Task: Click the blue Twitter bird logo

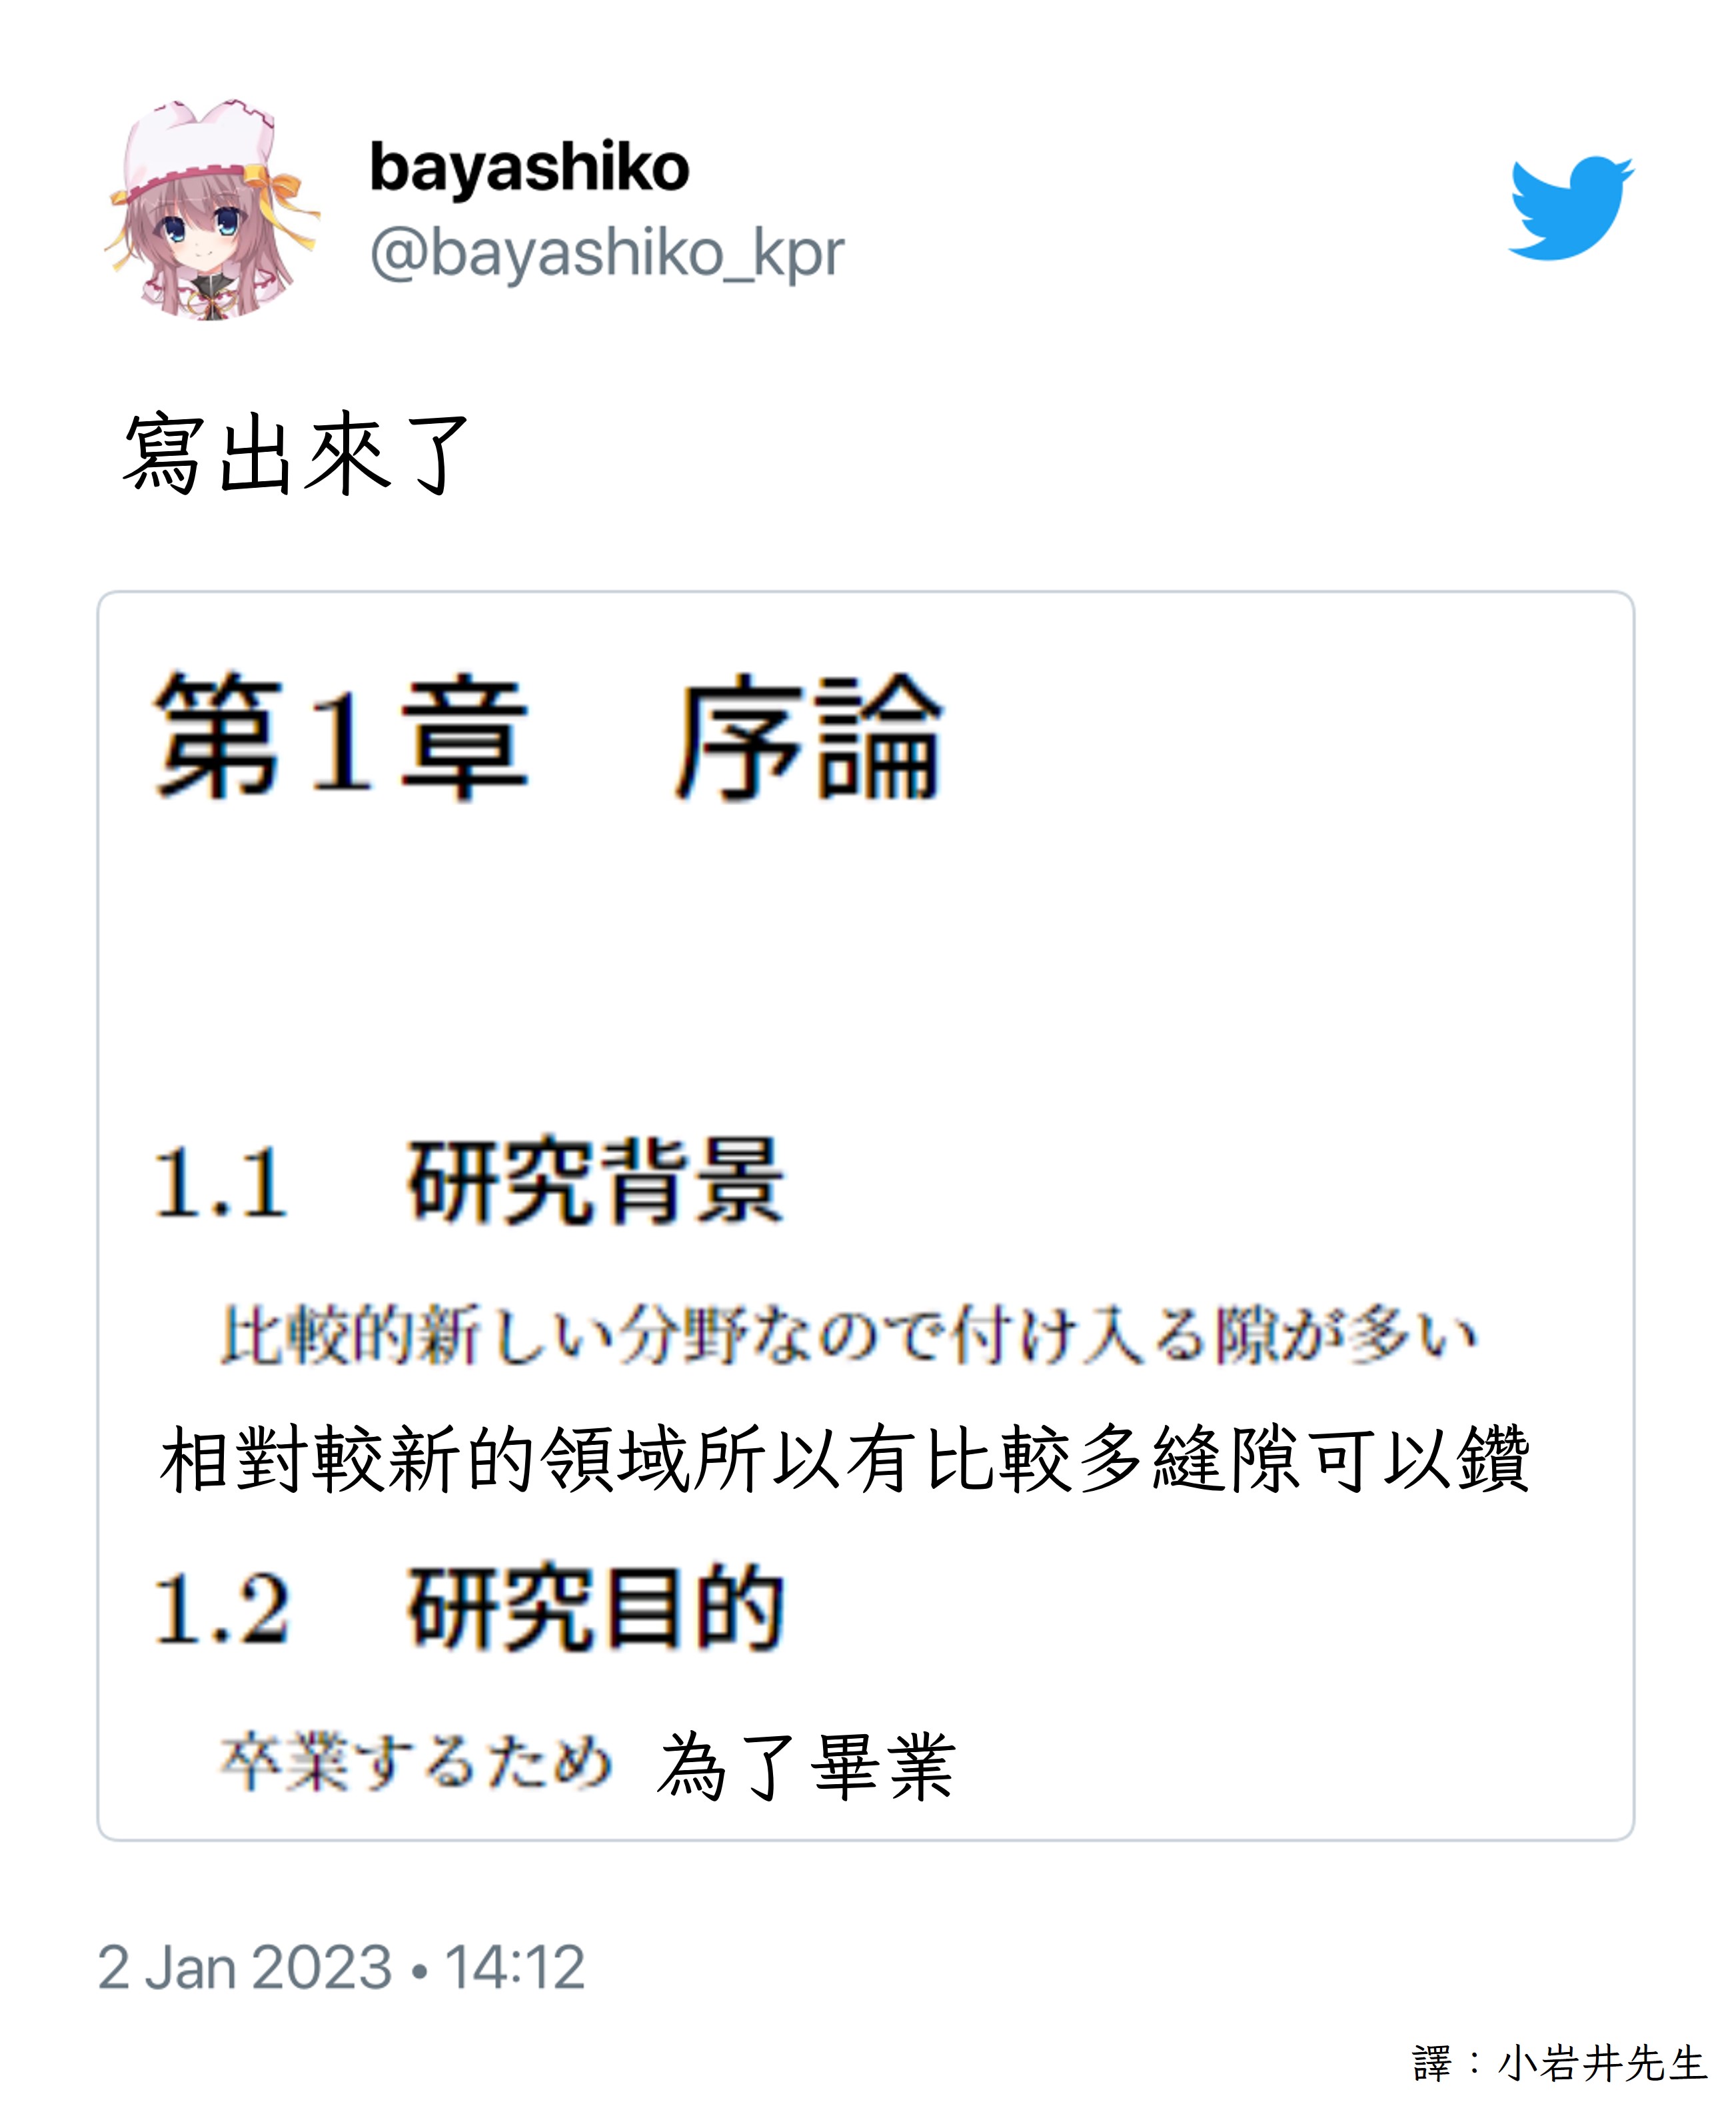Action: [x=1570, y=207]
